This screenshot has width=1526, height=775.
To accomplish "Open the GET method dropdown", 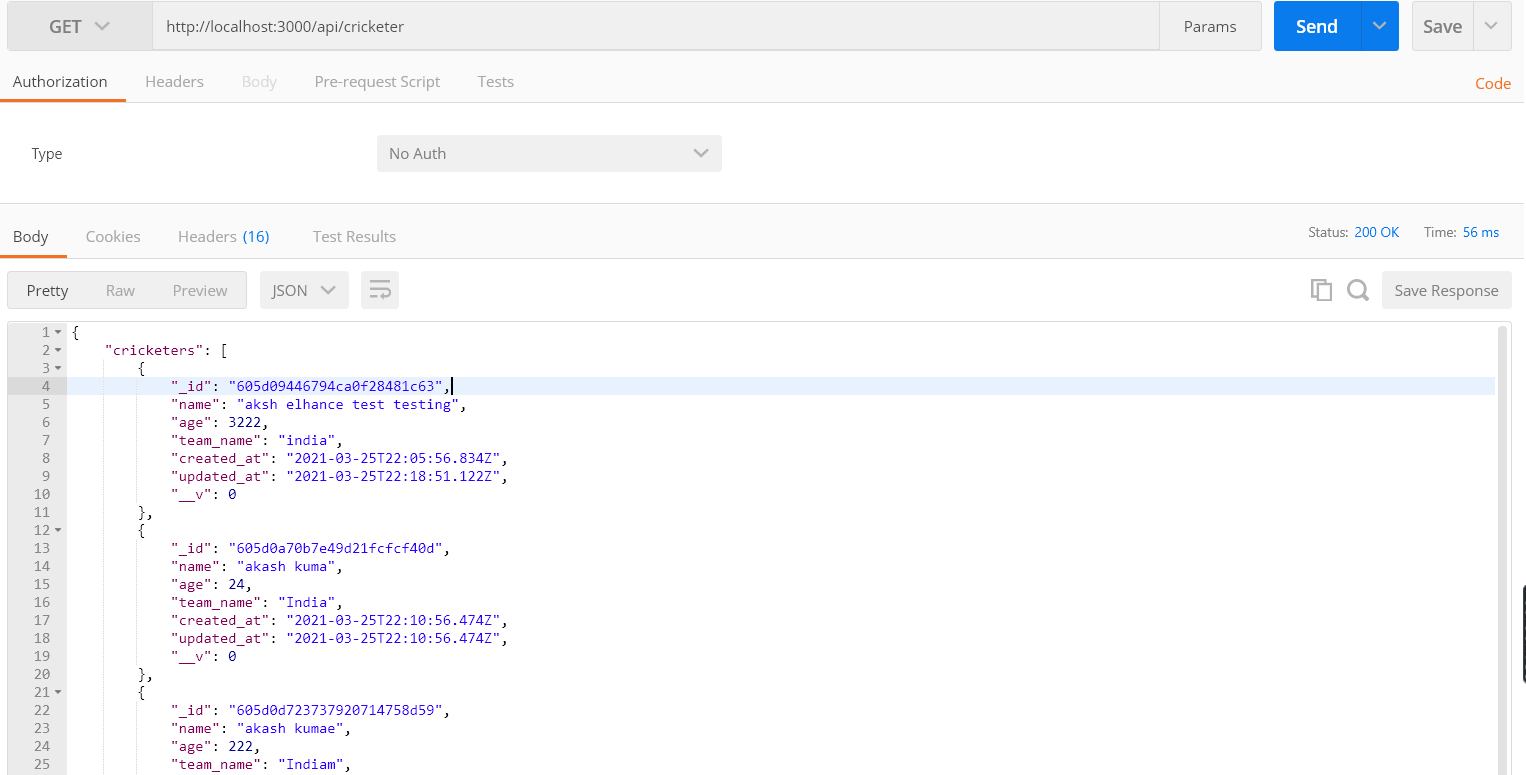I will tap(80, 27).
